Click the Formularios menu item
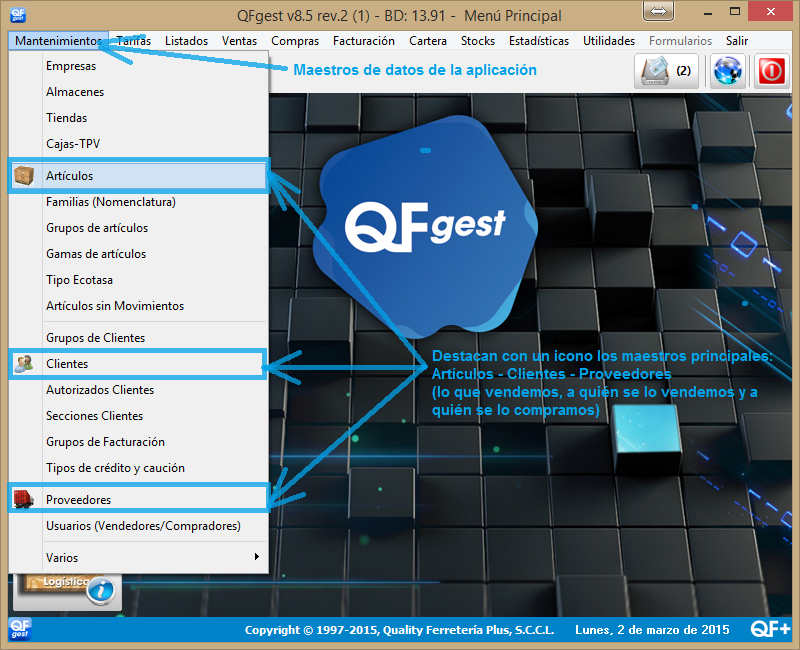Screen dimensions: 800x650 click(680, 41)
